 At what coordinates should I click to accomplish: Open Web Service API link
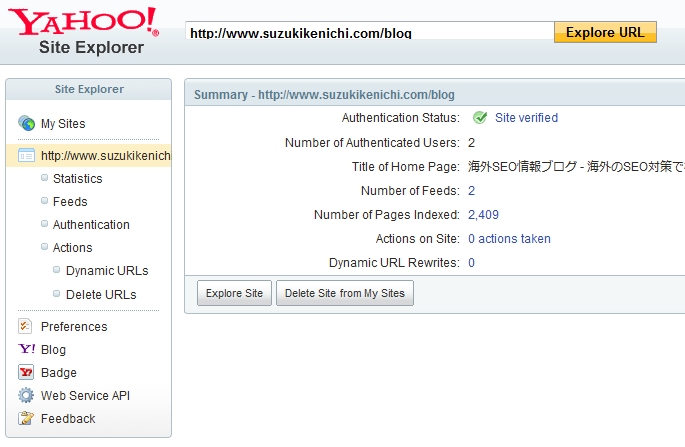click(x=85, y=395)
